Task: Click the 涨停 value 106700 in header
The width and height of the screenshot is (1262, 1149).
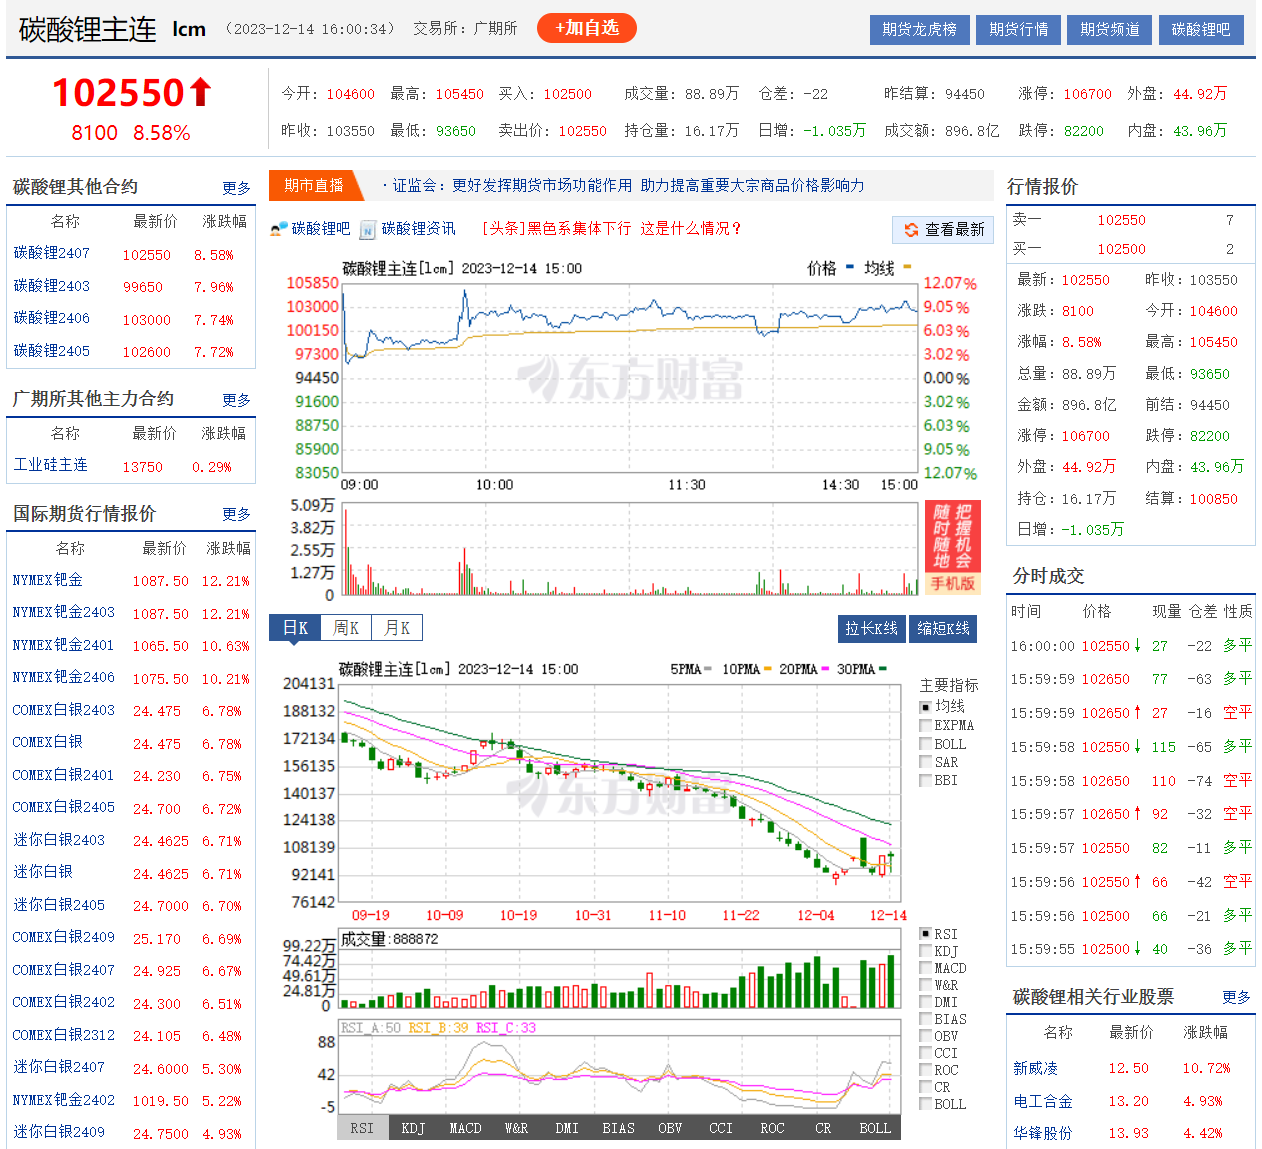Action: click(x=1087, y=94)
